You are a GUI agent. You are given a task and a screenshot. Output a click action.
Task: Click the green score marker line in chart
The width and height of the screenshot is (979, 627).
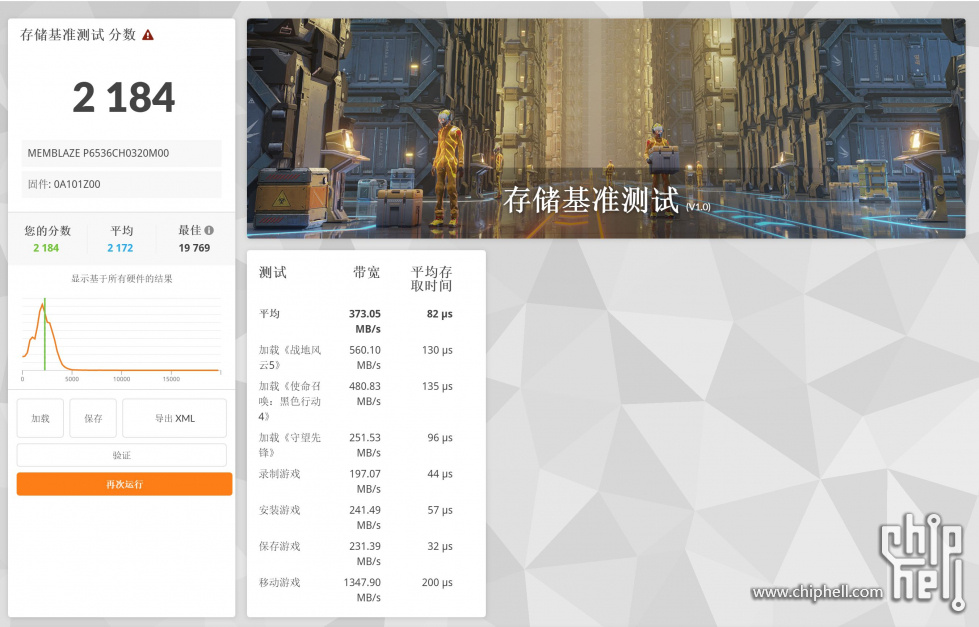coord(45,334)
